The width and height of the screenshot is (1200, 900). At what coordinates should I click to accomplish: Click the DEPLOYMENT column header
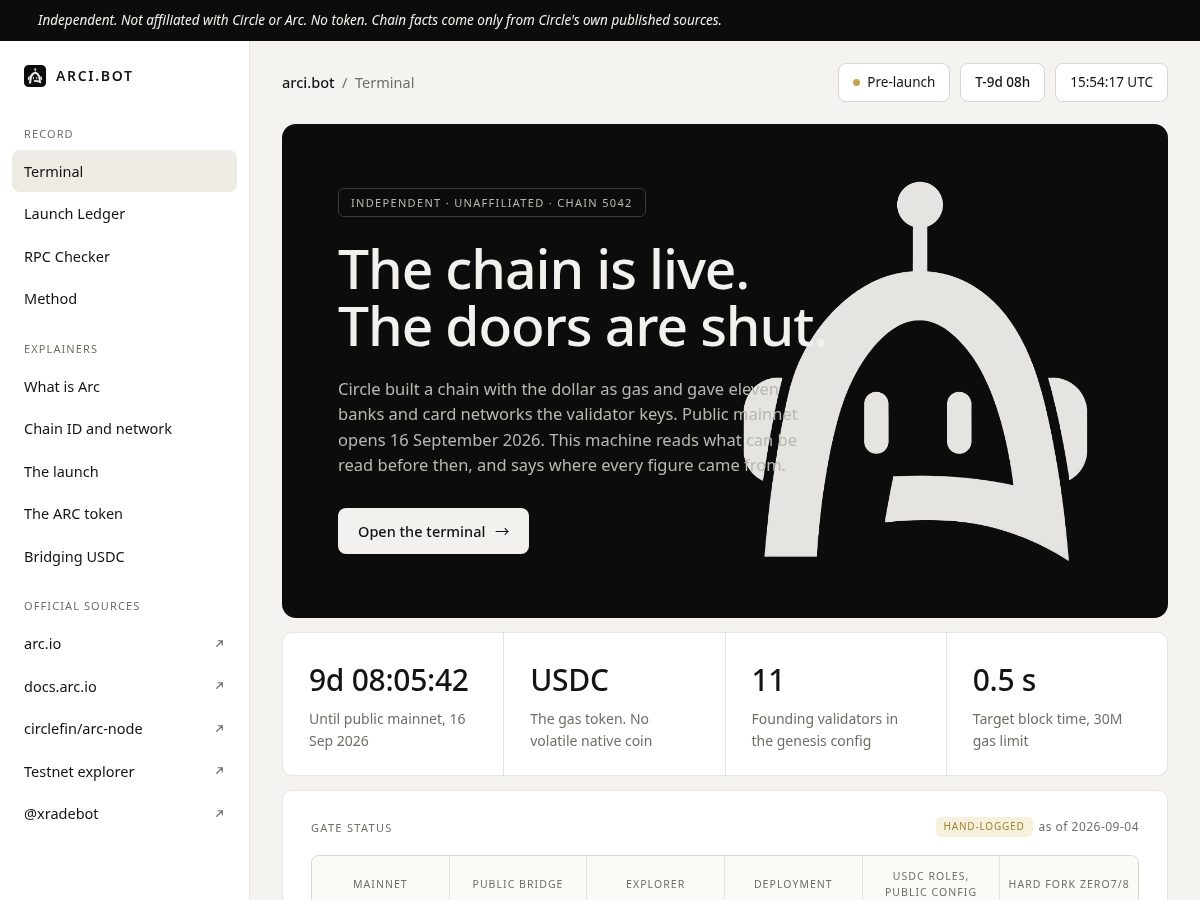click(793, 884)
